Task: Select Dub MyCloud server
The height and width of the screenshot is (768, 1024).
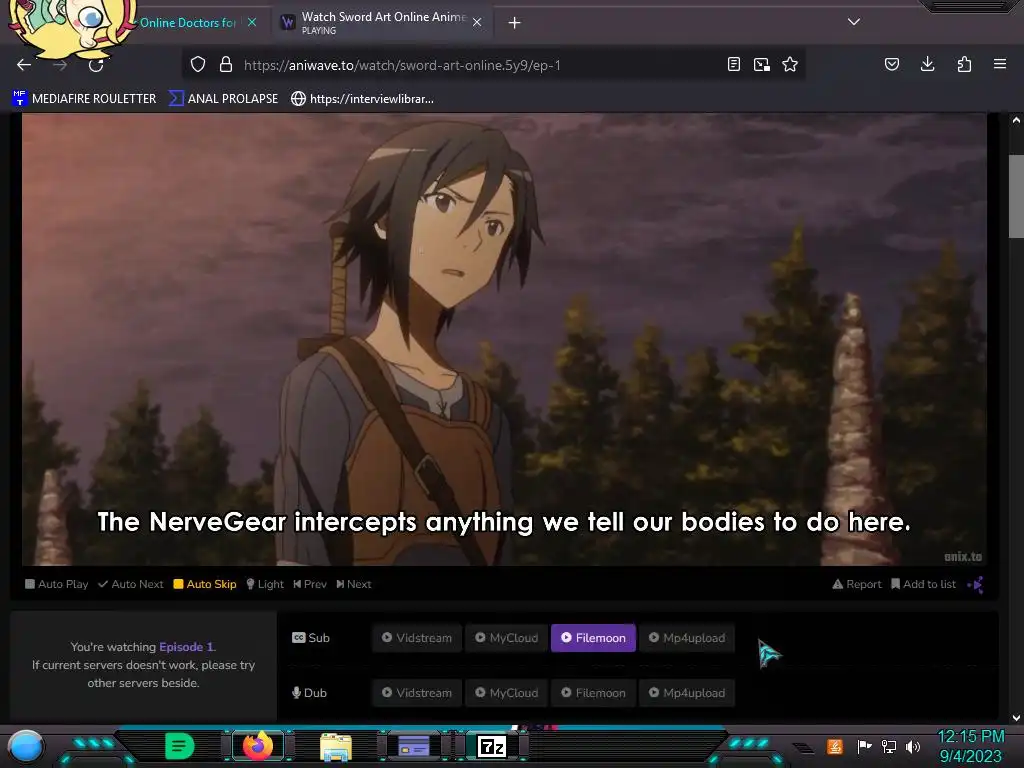Action: click(x=507, y=693)
